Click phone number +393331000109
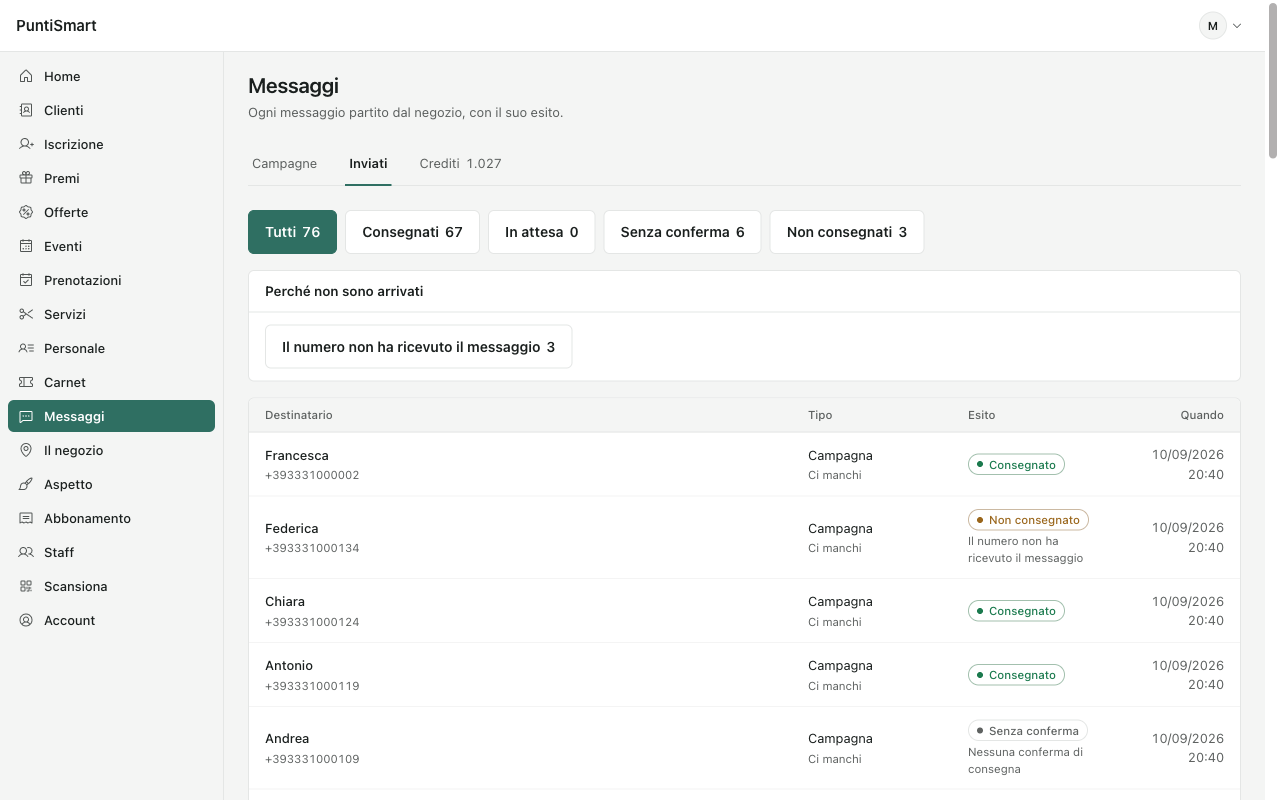1280x800 pixels. pyautogui.click(x=312, y=759)
